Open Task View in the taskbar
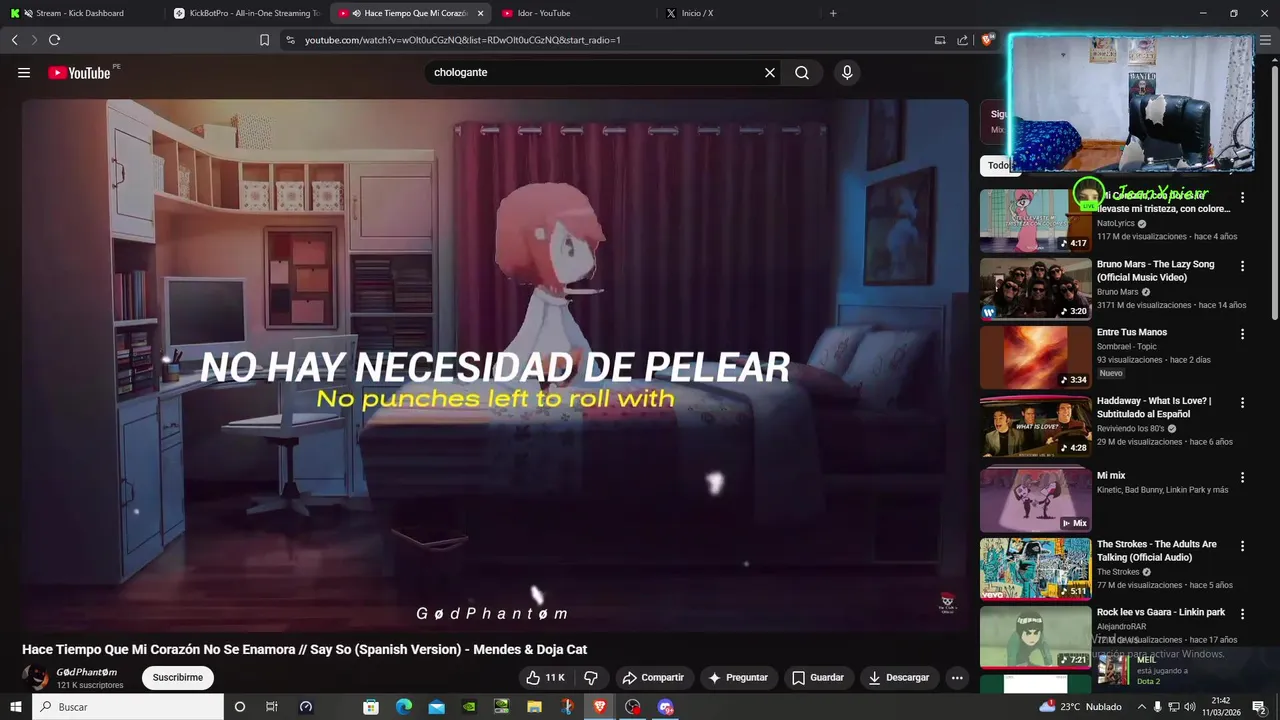This screenshot has height=720, width=1280. click(271, 707)
